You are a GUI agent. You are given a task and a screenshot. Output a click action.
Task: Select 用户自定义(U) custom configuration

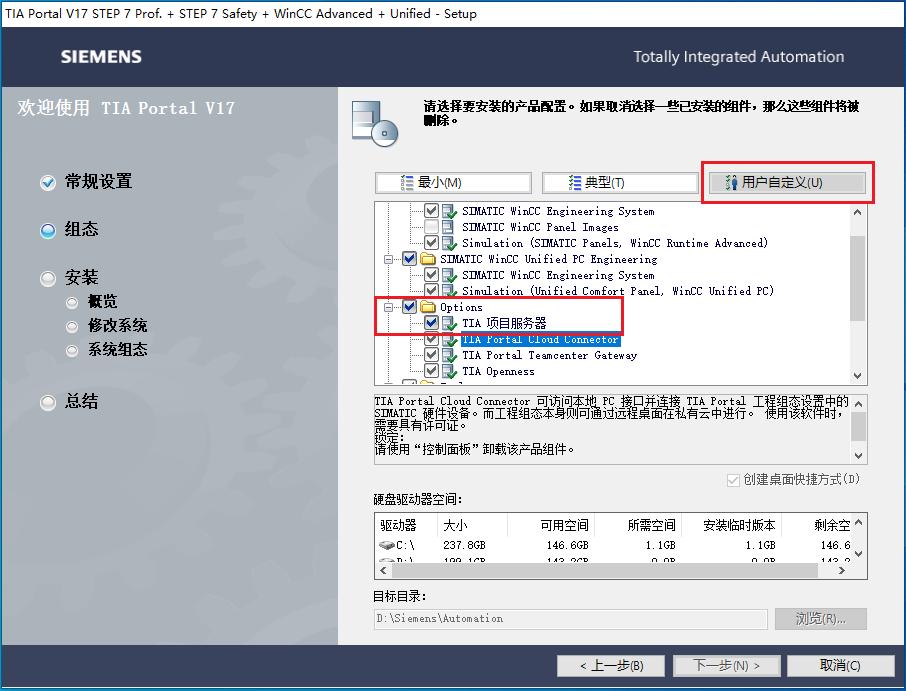[788, 183]
